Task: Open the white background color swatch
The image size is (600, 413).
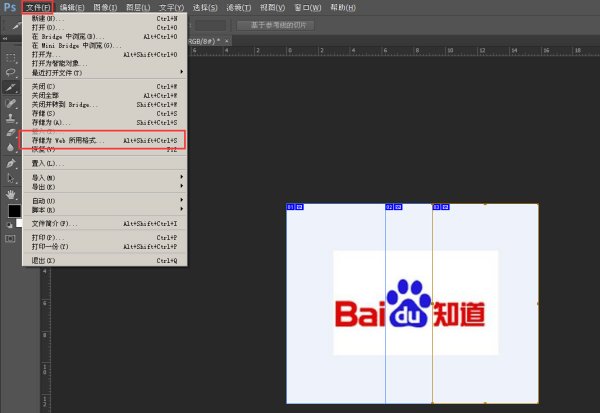Action: pyautogui.click(x=19, y=223)
